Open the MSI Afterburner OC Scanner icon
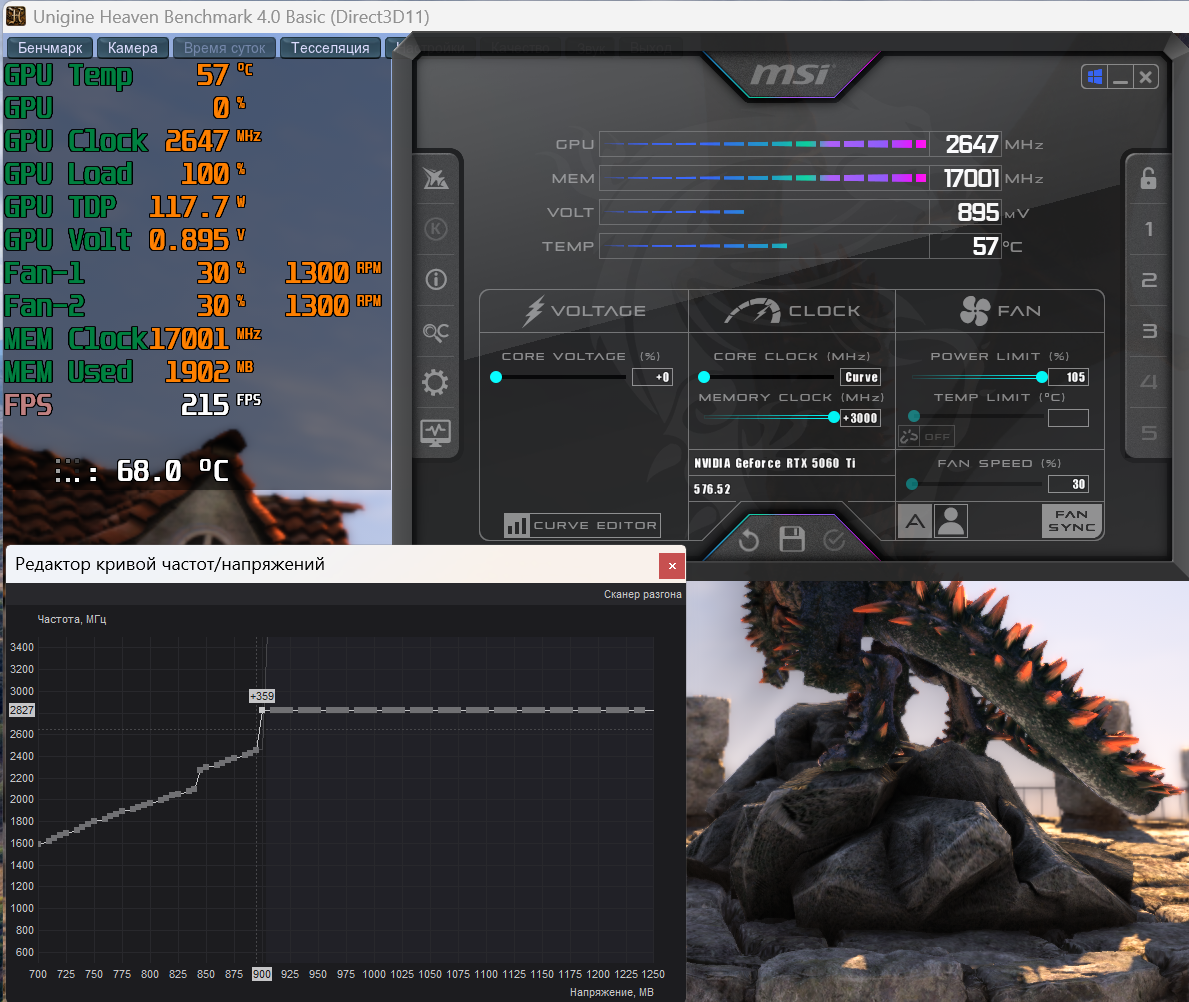 [x=436, y=331]
